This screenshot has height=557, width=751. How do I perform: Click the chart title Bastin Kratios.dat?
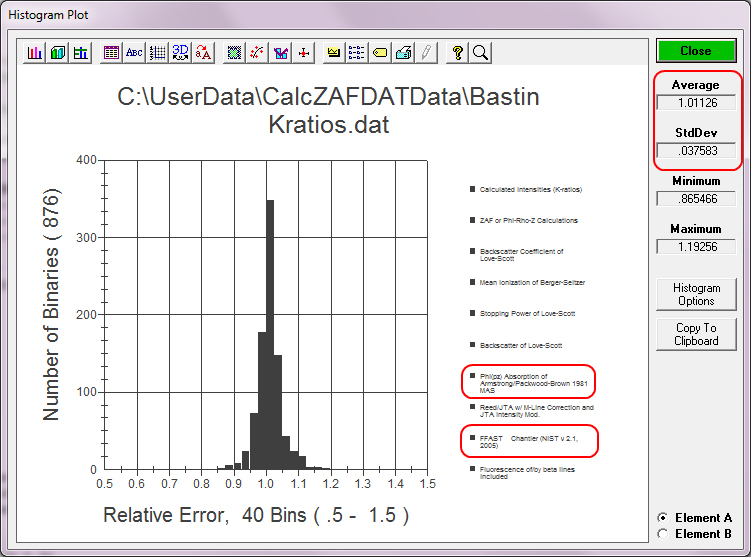(329, 111)
